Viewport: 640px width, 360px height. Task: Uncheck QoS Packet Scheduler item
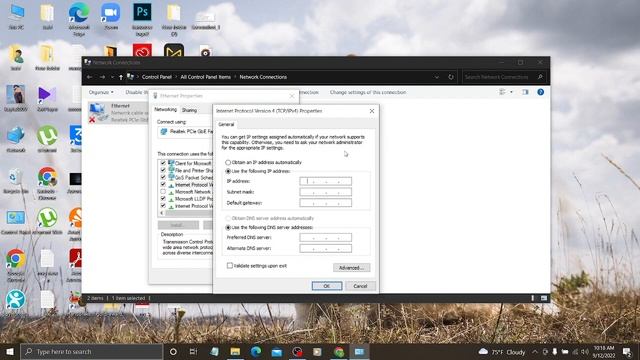pos(163,178)
